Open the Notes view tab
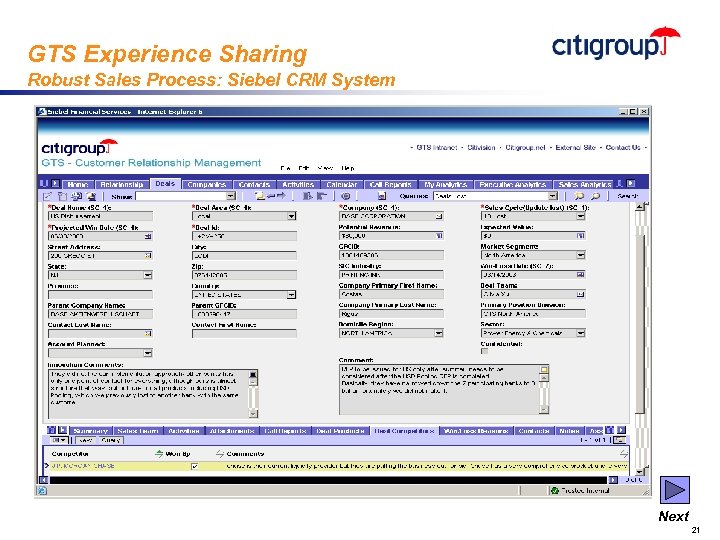Image resolution: width=720 pixels, height=540 pixels. pyautogui.click(x=569, y=431)
